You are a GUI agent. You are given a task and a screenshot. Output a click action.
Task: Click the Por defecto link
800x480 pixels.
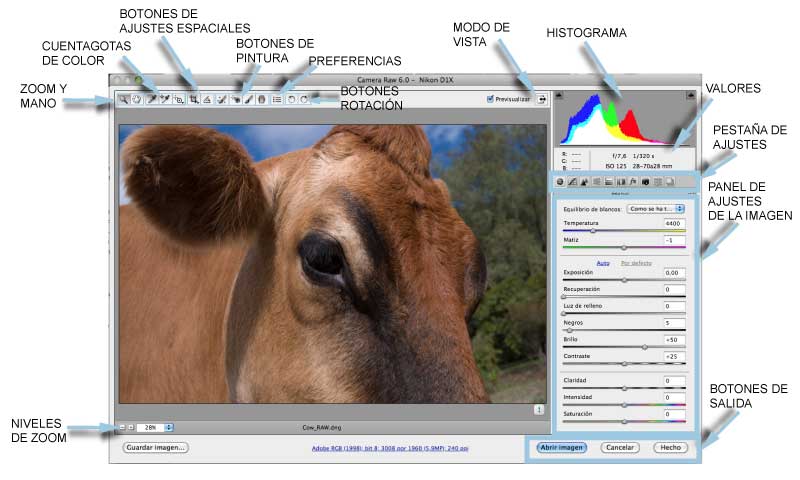pyautogui.click(x=636, y=263)
